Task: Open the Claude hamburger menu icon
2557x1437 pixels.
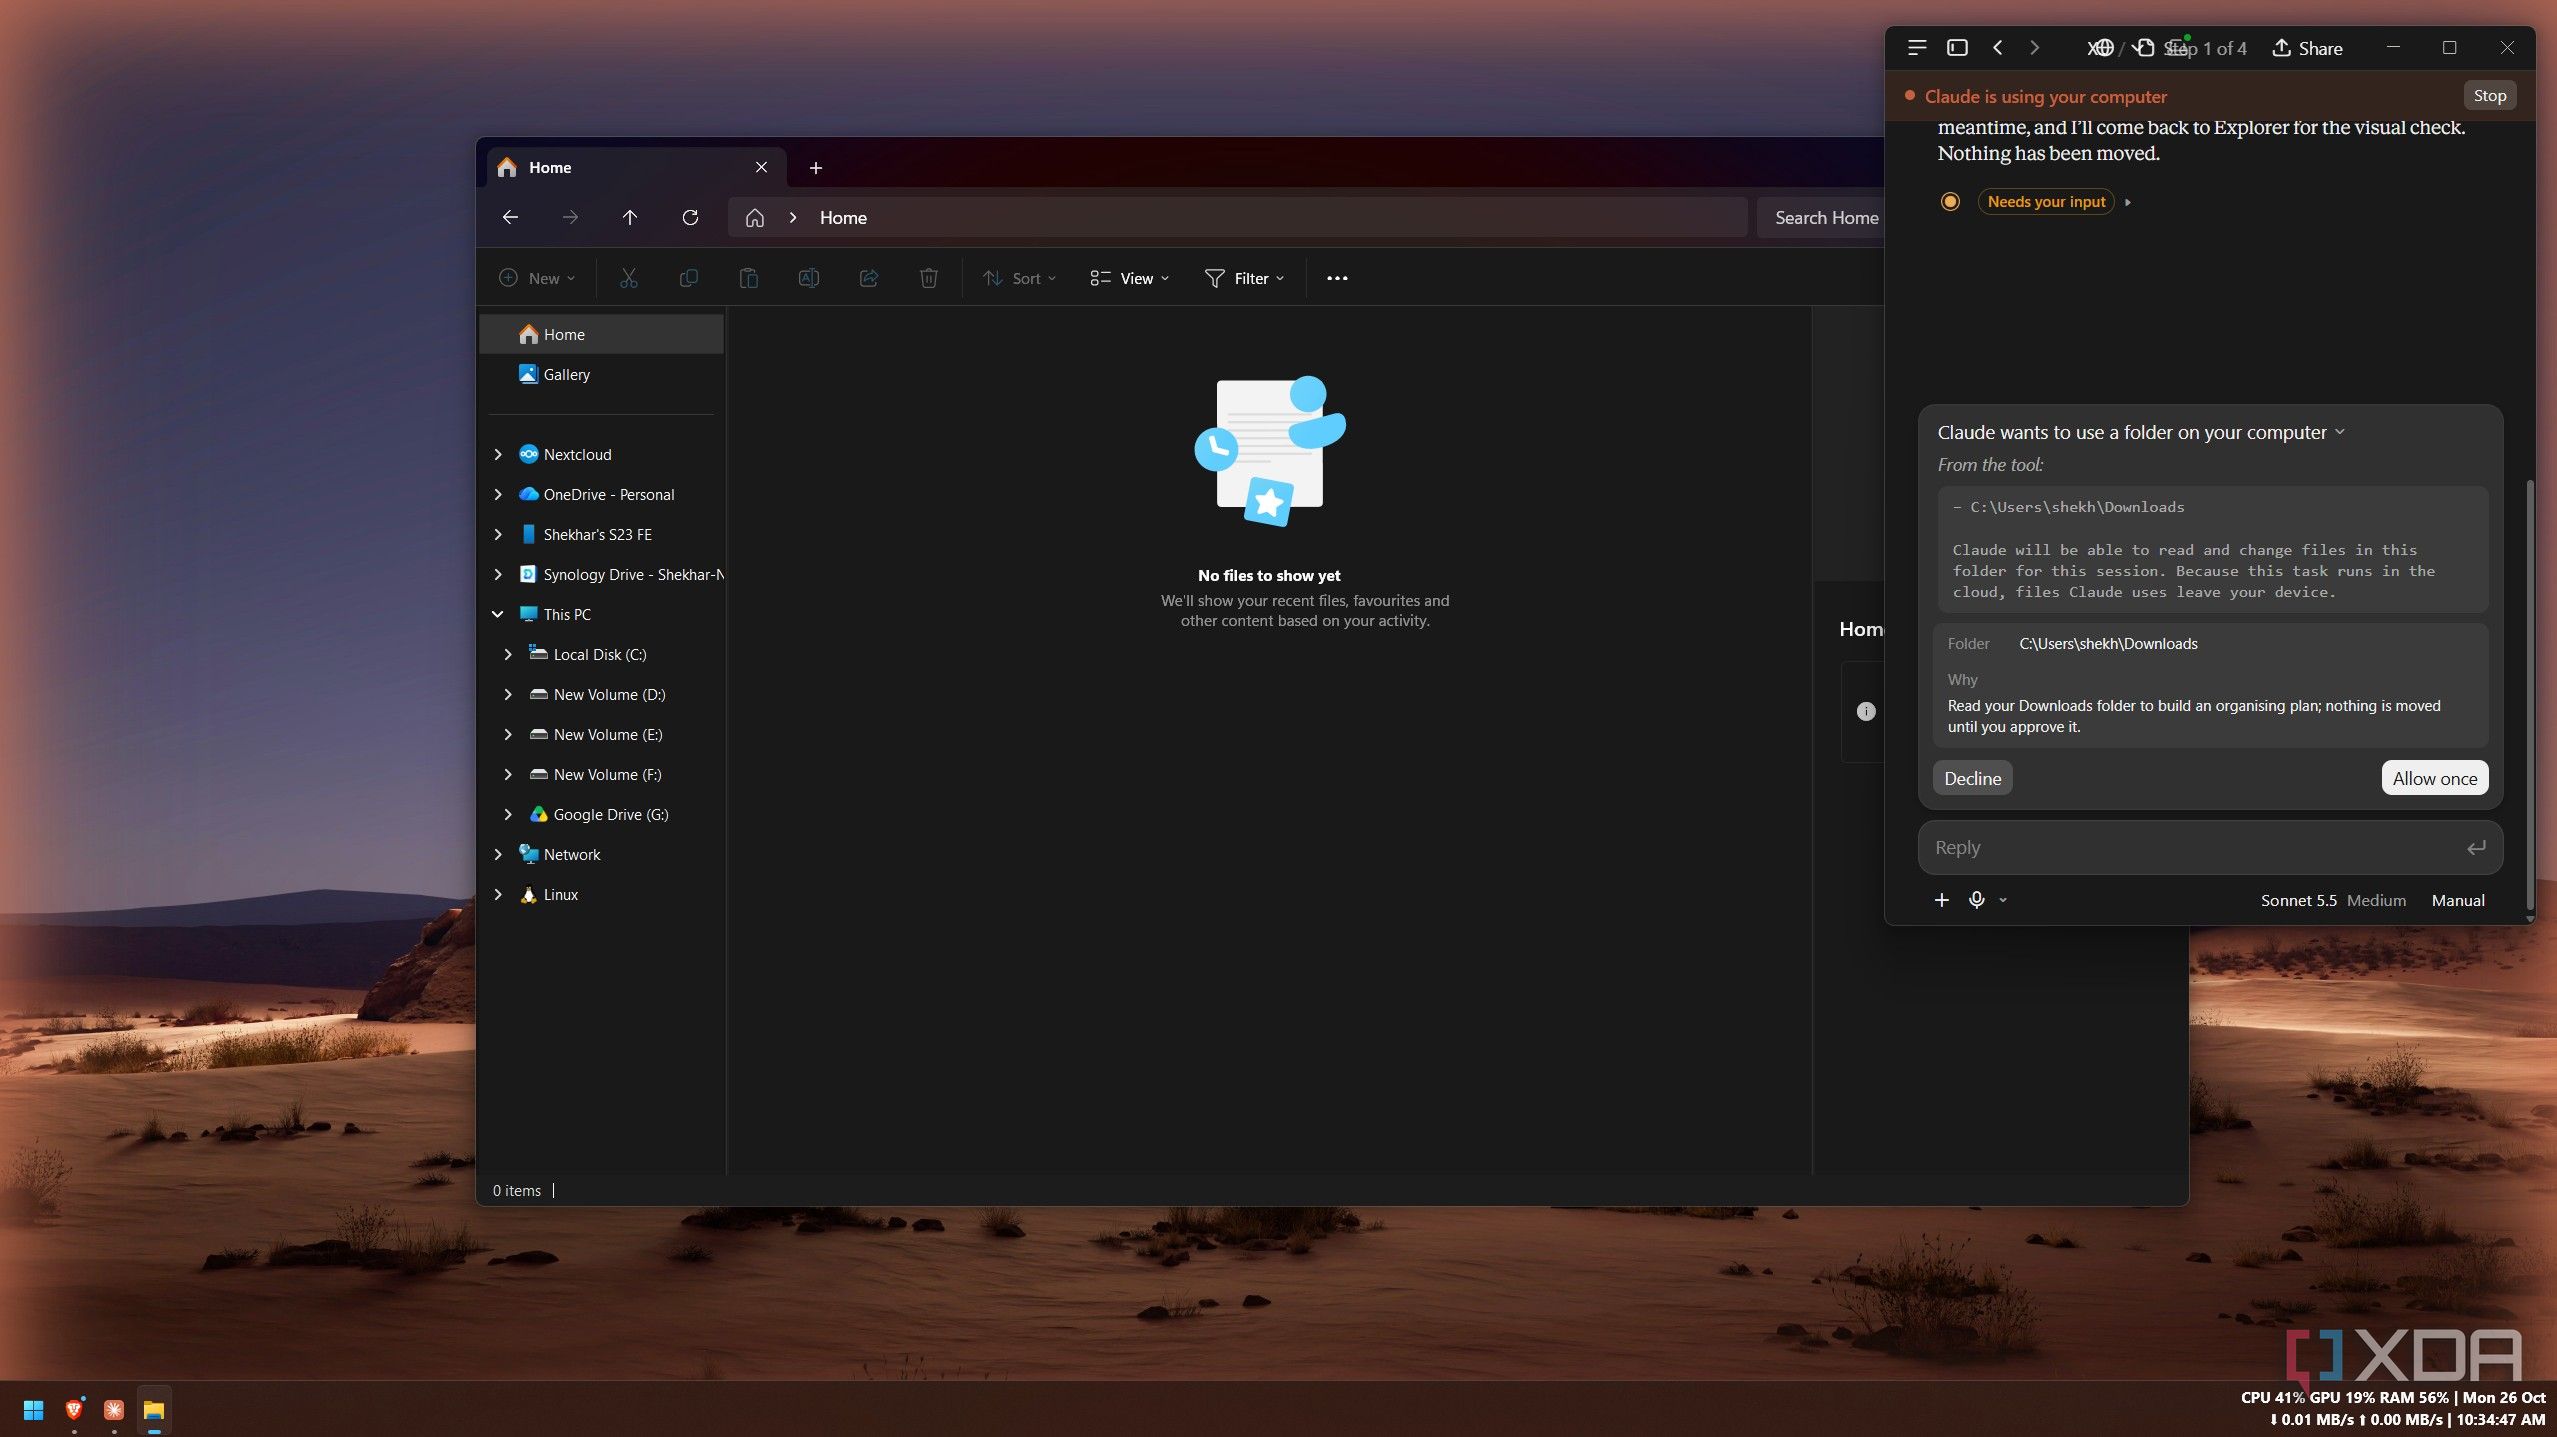Action: coord(1916,48)
